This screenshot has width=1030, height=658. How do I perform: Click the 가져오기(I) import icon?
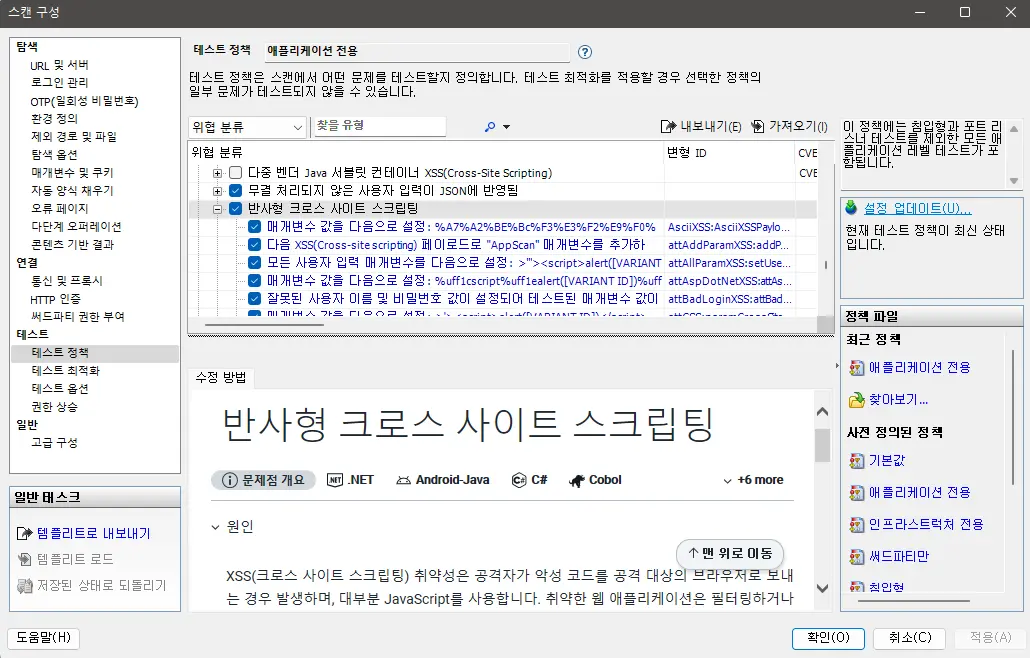[x=757, y=124]
